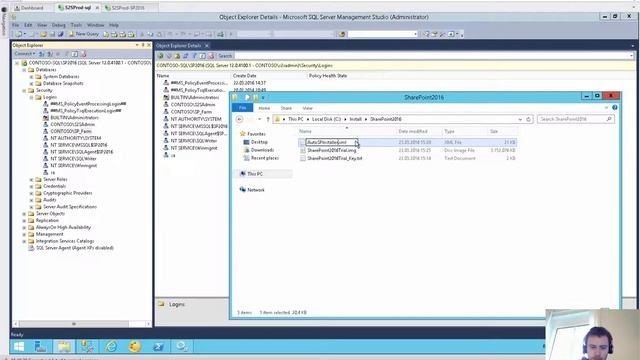Collapse the Security folder node
This screenshot has width=640, height=360.
tap(24, 91)
